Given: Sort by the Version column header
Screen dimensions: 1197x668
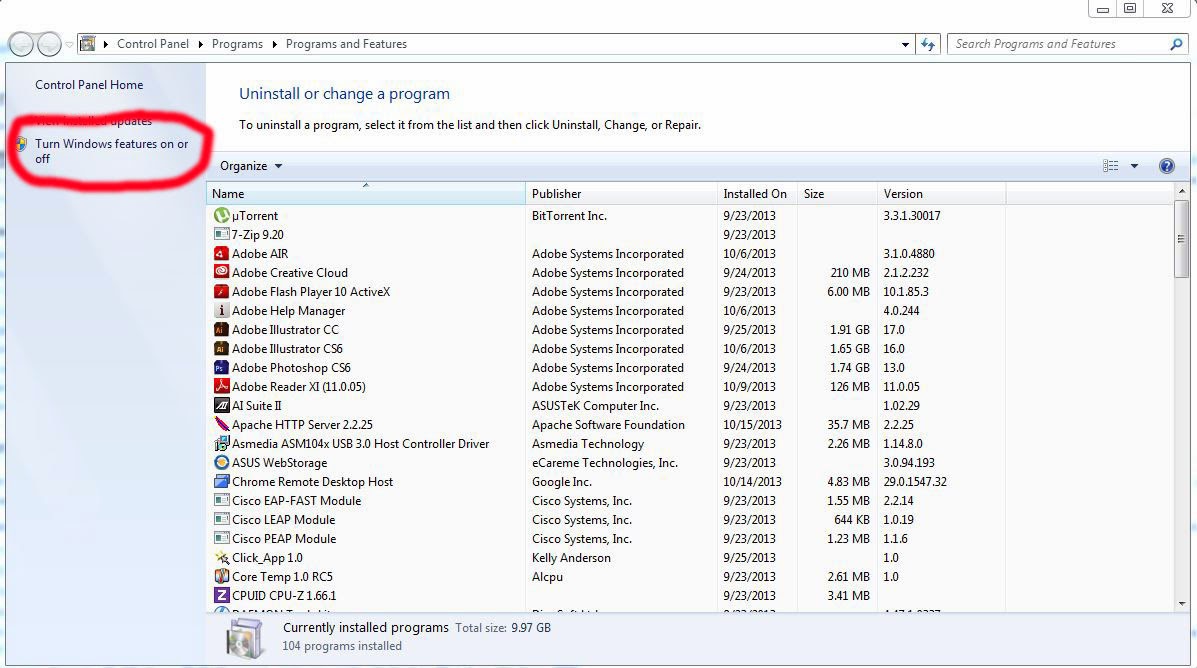Looking at the screenshot, I should [x=941, y=194].
